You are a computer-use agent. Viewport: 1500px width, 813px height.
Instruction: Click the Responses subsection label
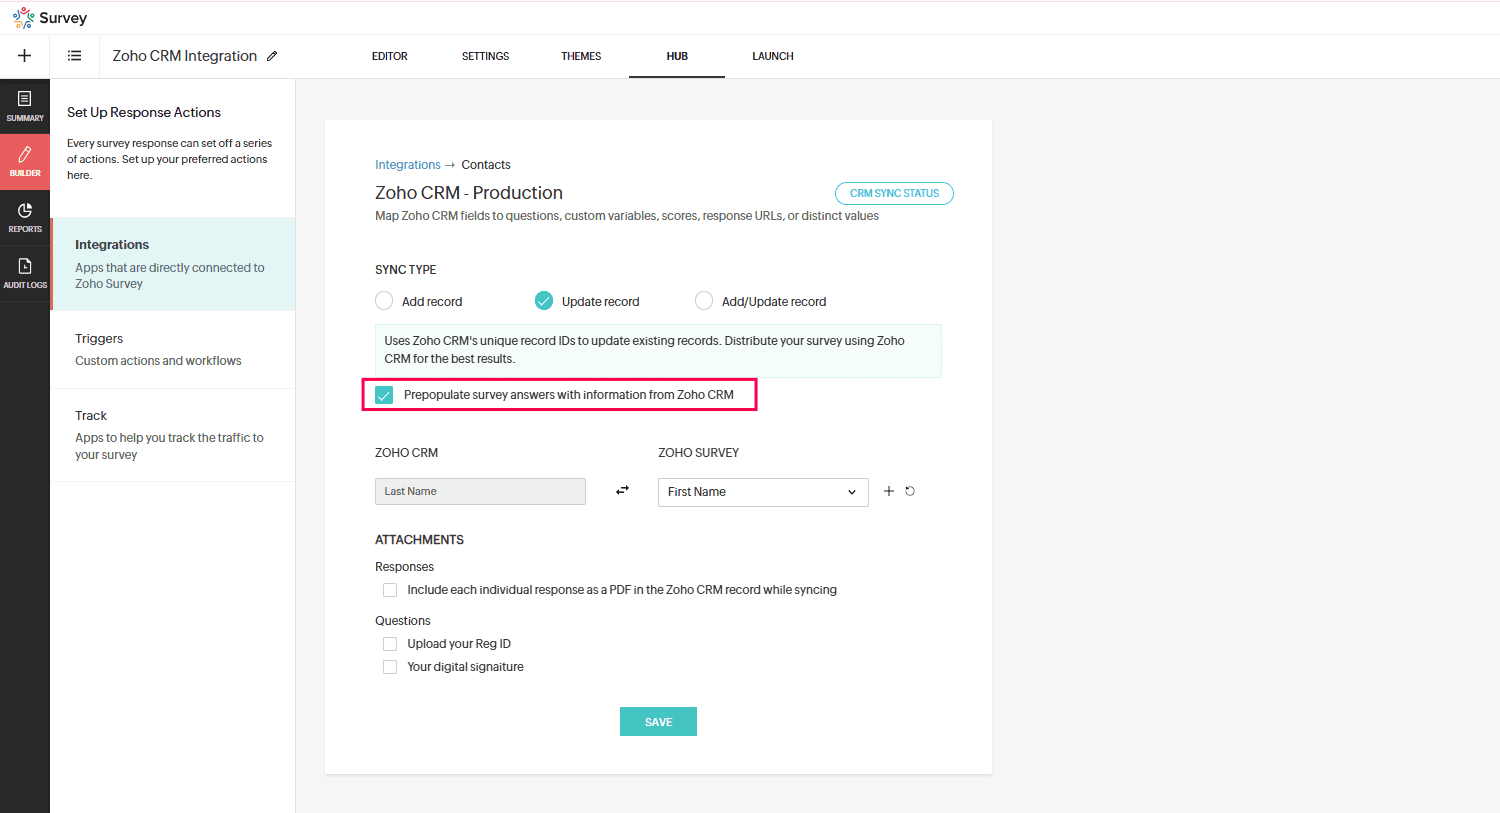pyautogui.click(x=404, y=567)
